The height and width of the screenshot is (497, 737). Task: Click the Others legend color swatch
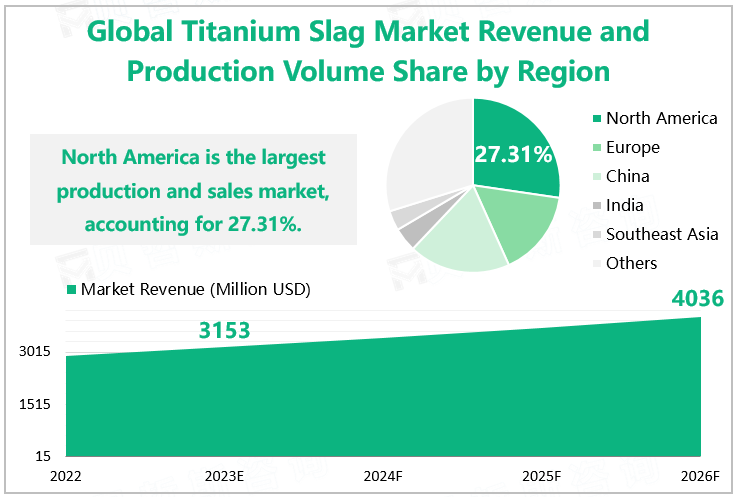pyautogui.click(x=596, y=264)
